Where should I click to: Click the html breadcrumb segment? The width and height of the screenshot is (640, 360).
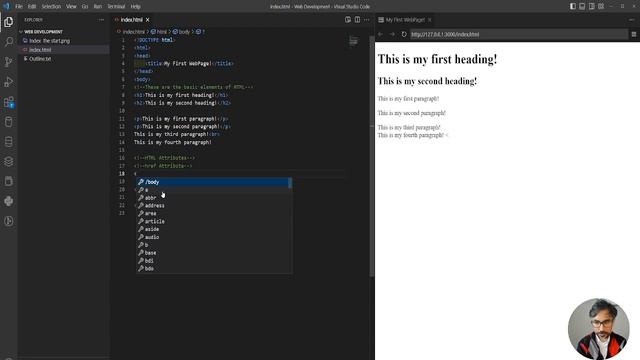(159, 31)
